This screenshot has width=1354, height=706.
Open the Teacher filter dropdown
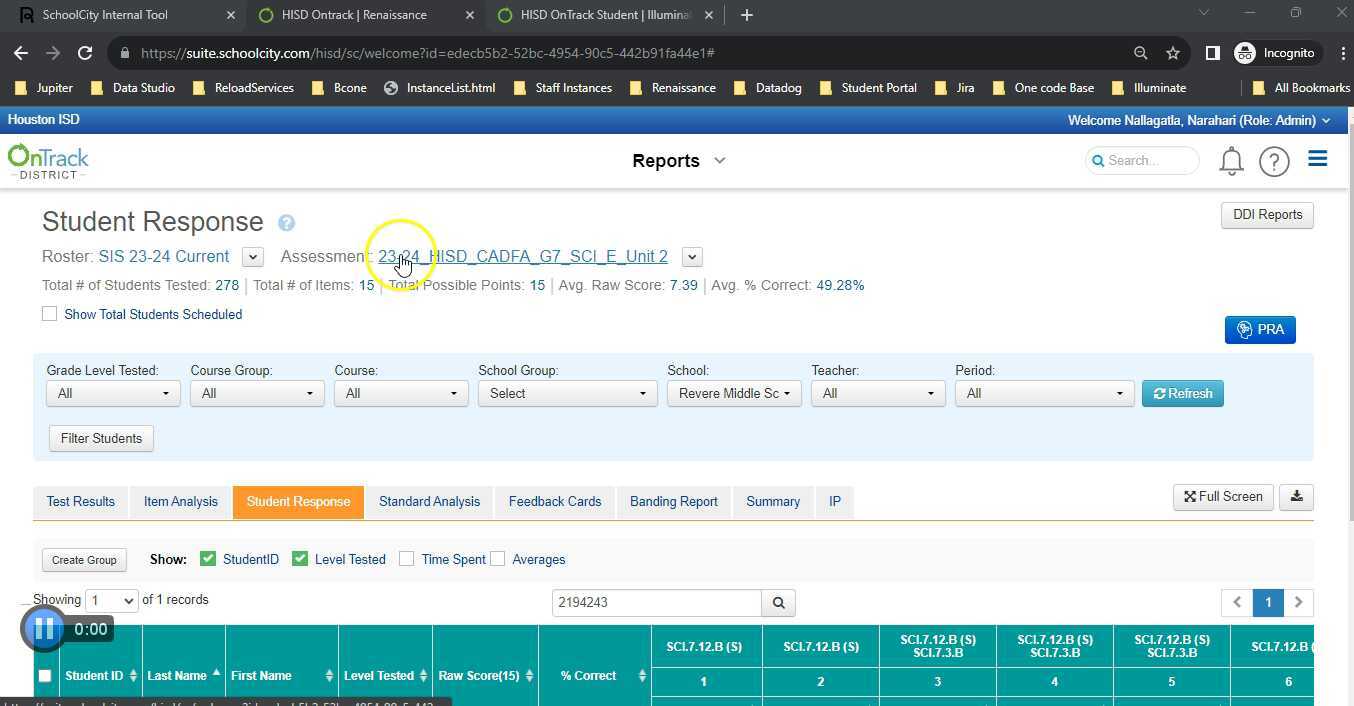877,394
